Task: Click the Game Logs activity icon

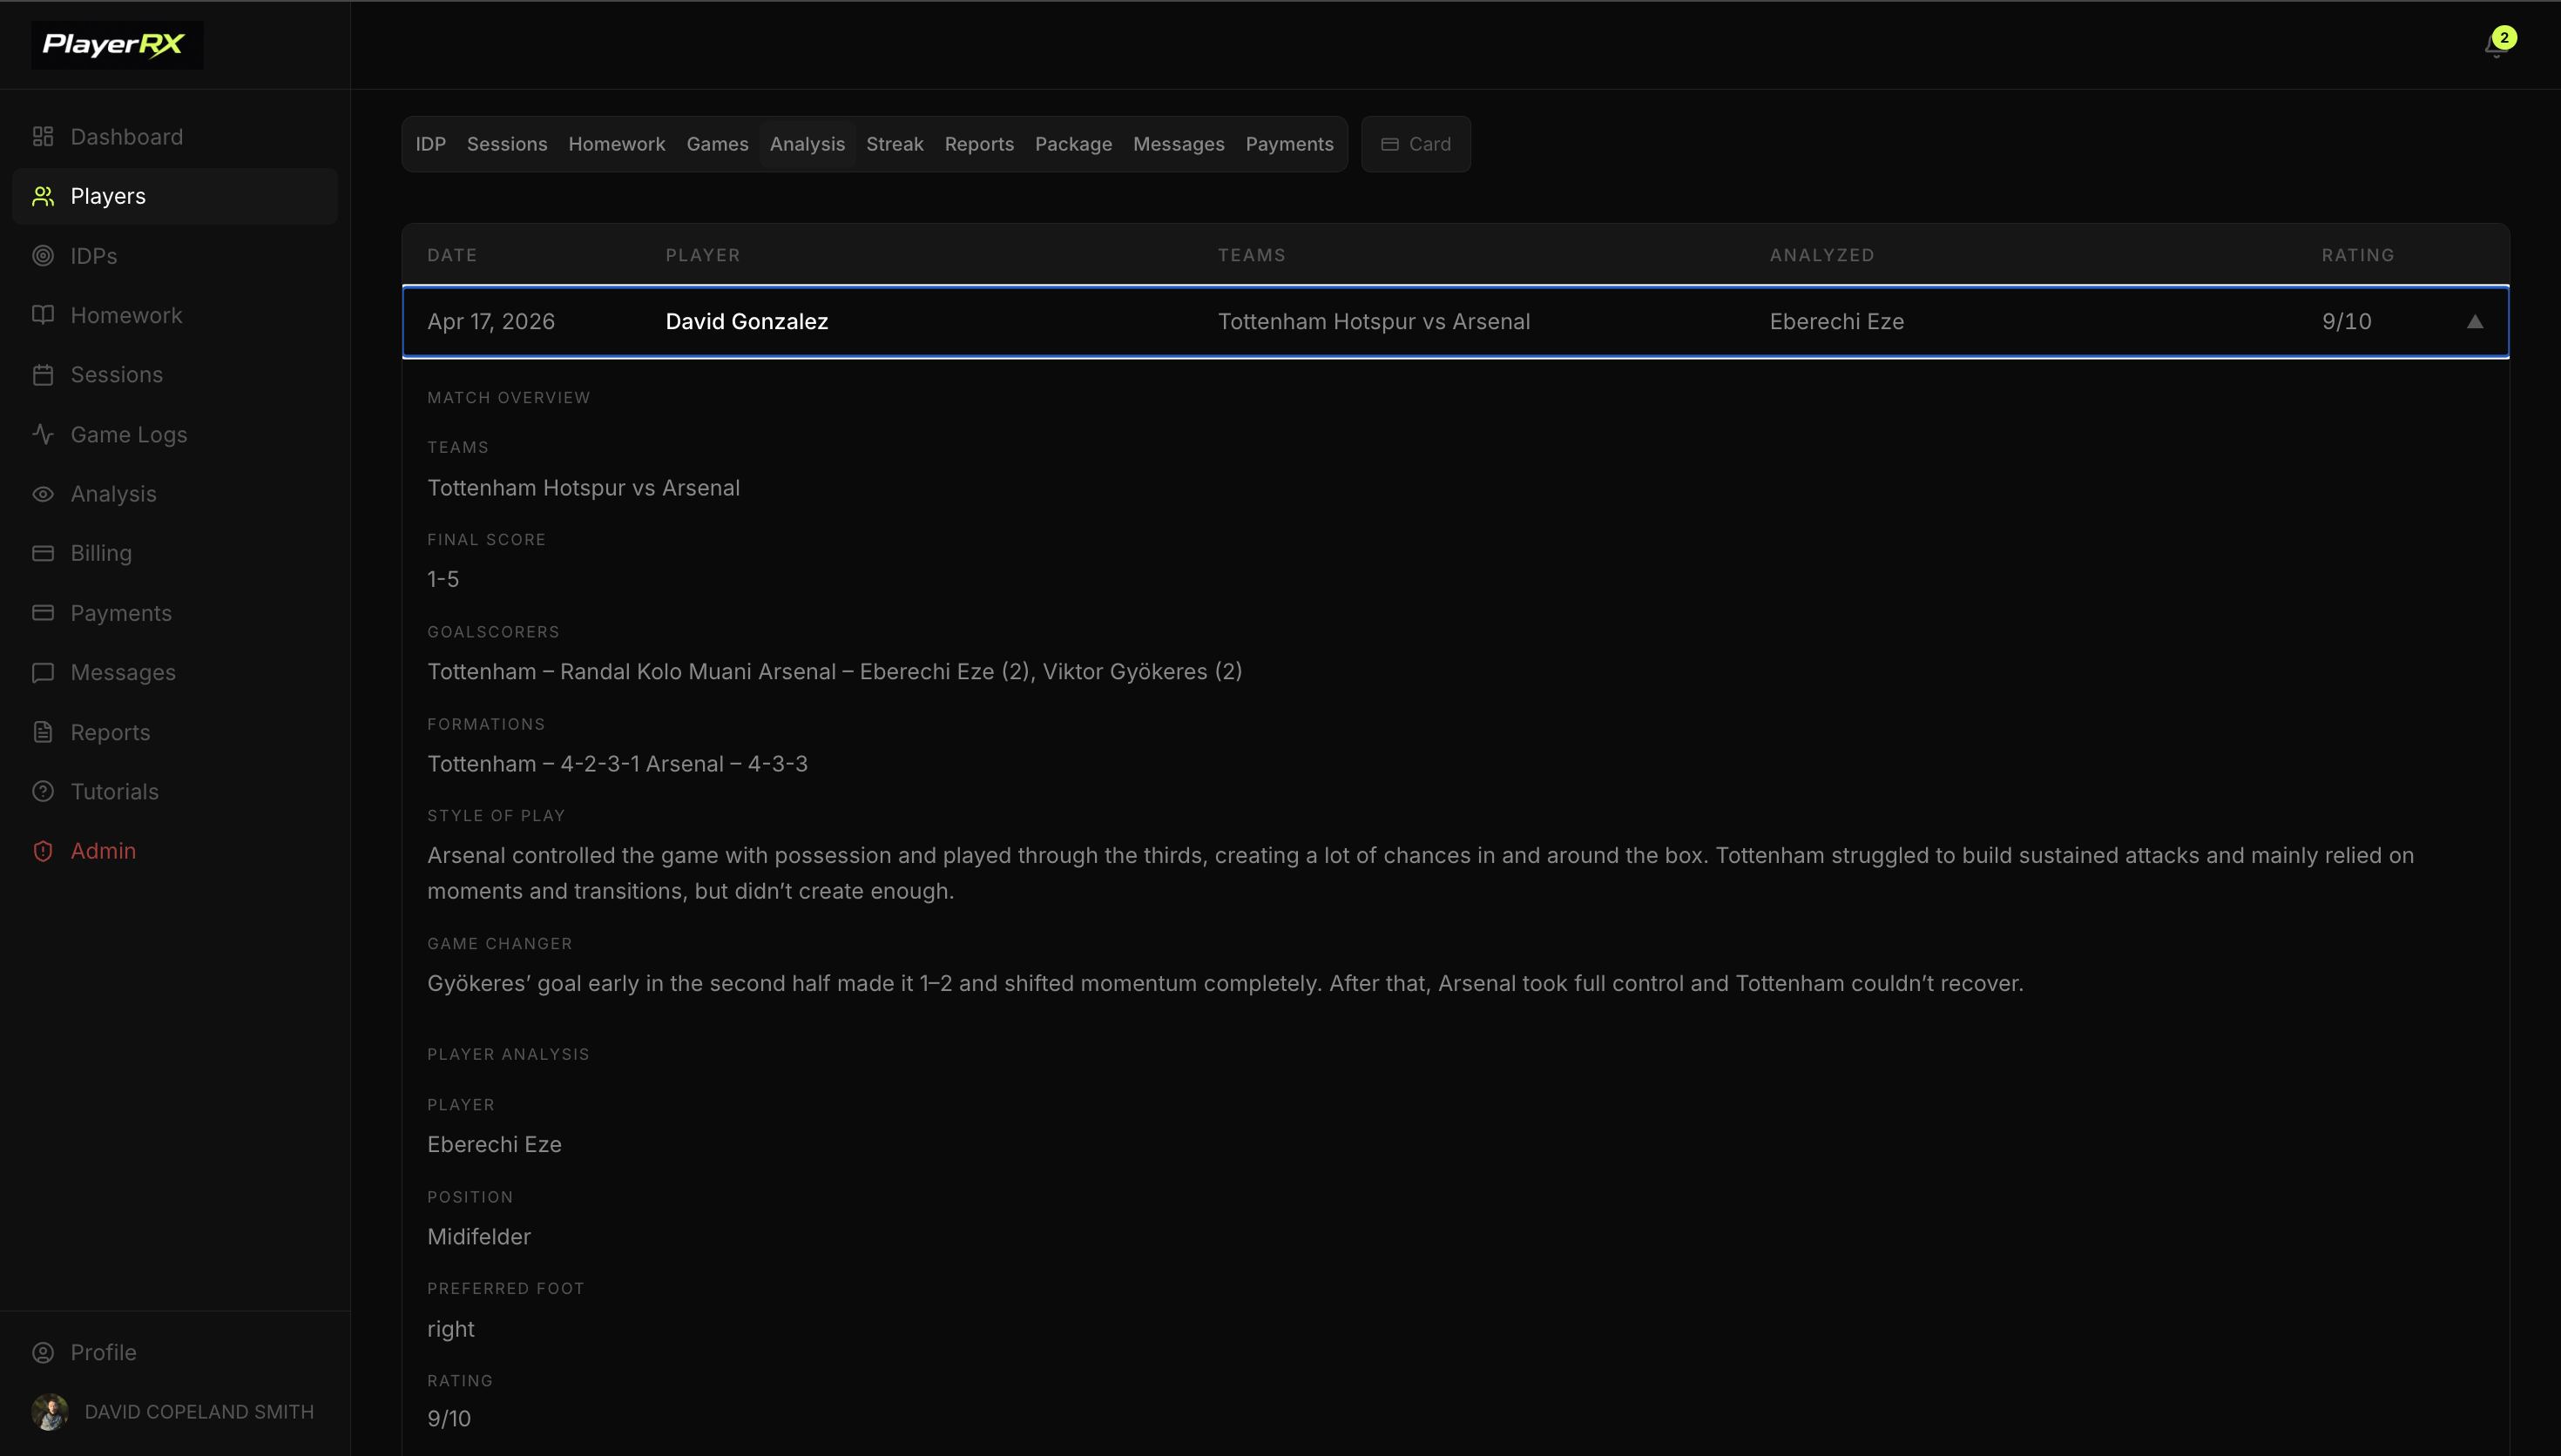Action: tap(43, 434)
